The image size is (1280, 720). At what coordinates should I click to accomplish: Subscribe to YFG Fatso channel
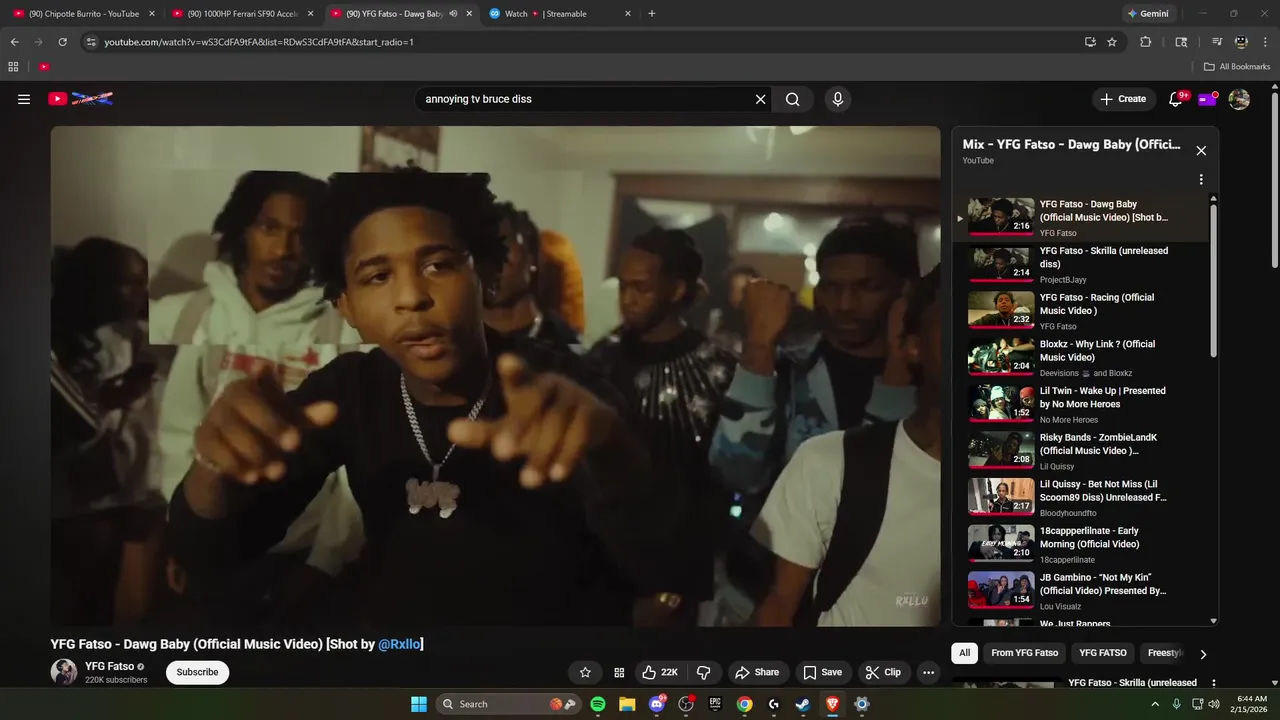click(197, 672)
